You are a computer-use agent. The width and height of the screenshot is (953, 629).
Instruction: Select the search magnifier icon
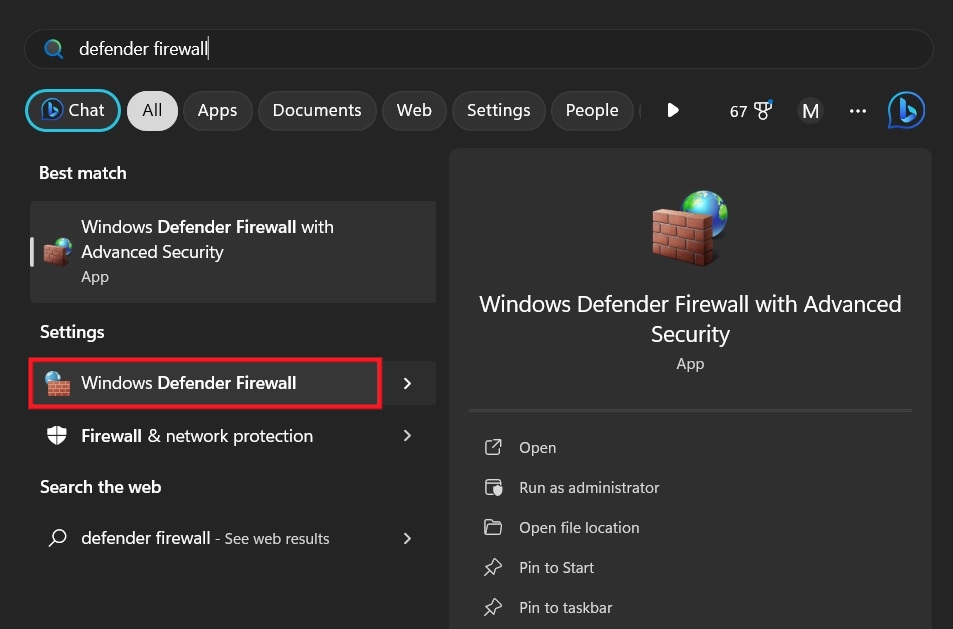pyautogui.click(x=54, y=47)
